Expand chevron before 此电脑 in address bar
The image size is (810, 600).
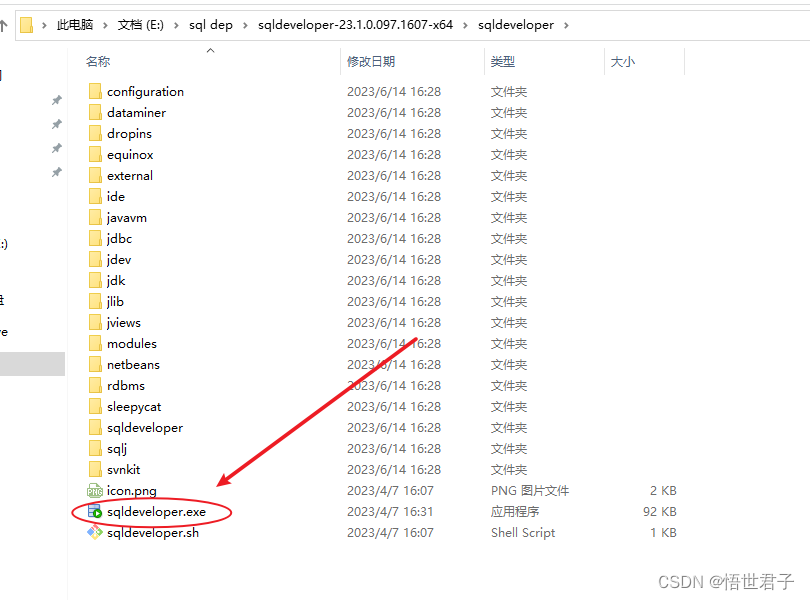(44, 25)
